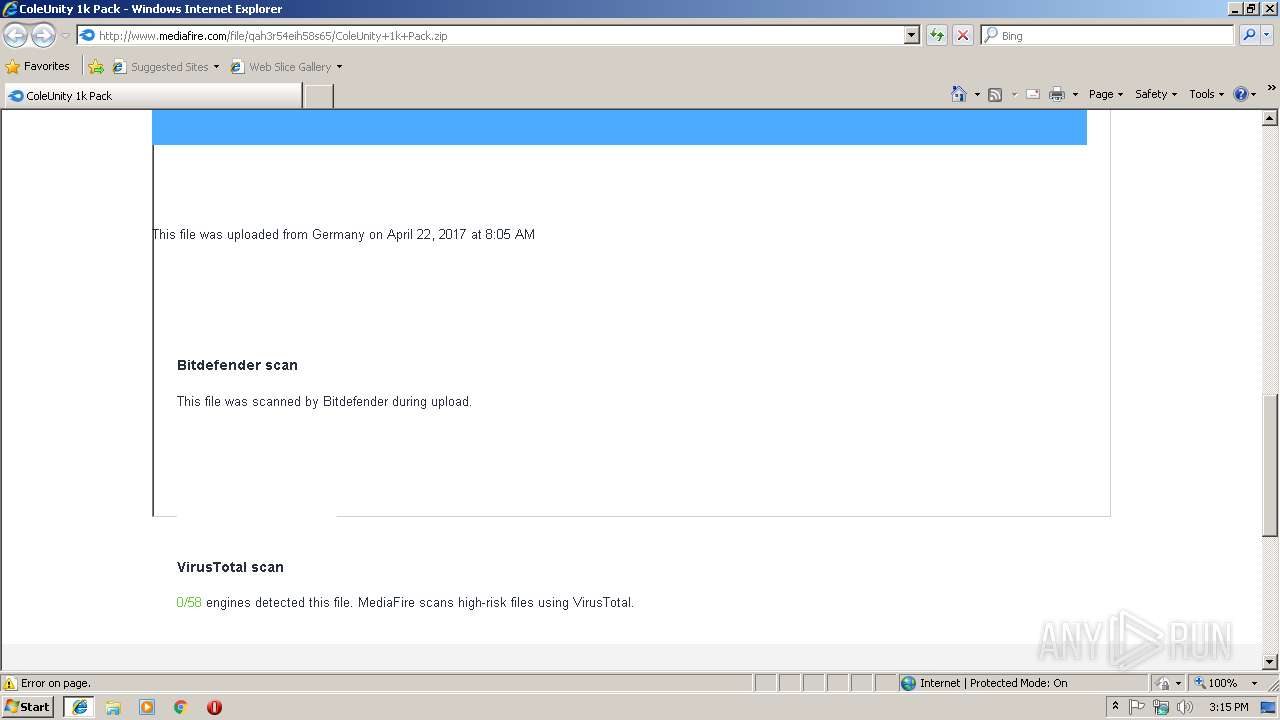The height and width of the screenshot is (720, 1280).
Task: Click the scanned by Bitdefender during upload text
Action: click(324, 402)
